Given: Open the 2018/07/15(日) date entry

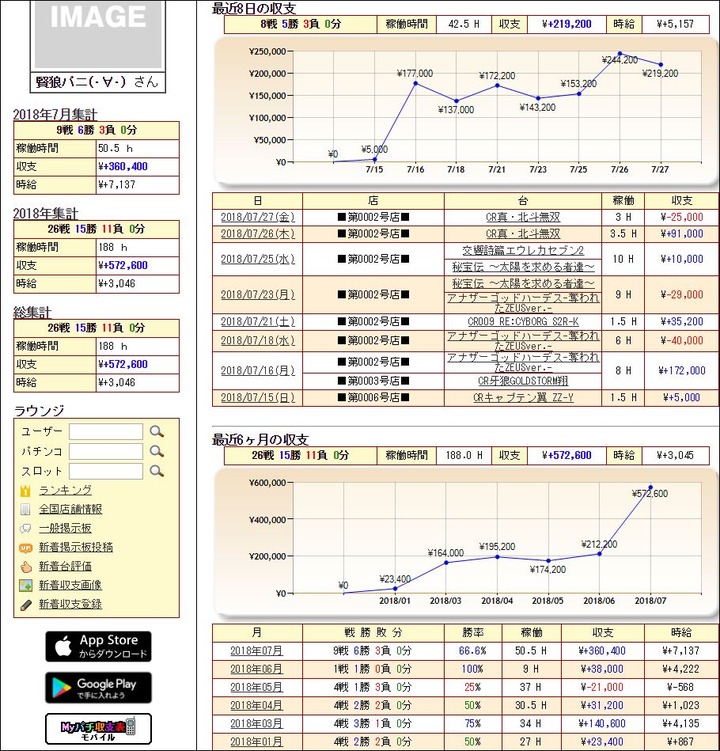Looking at the screenshot, I should click(x=258, y=398).
